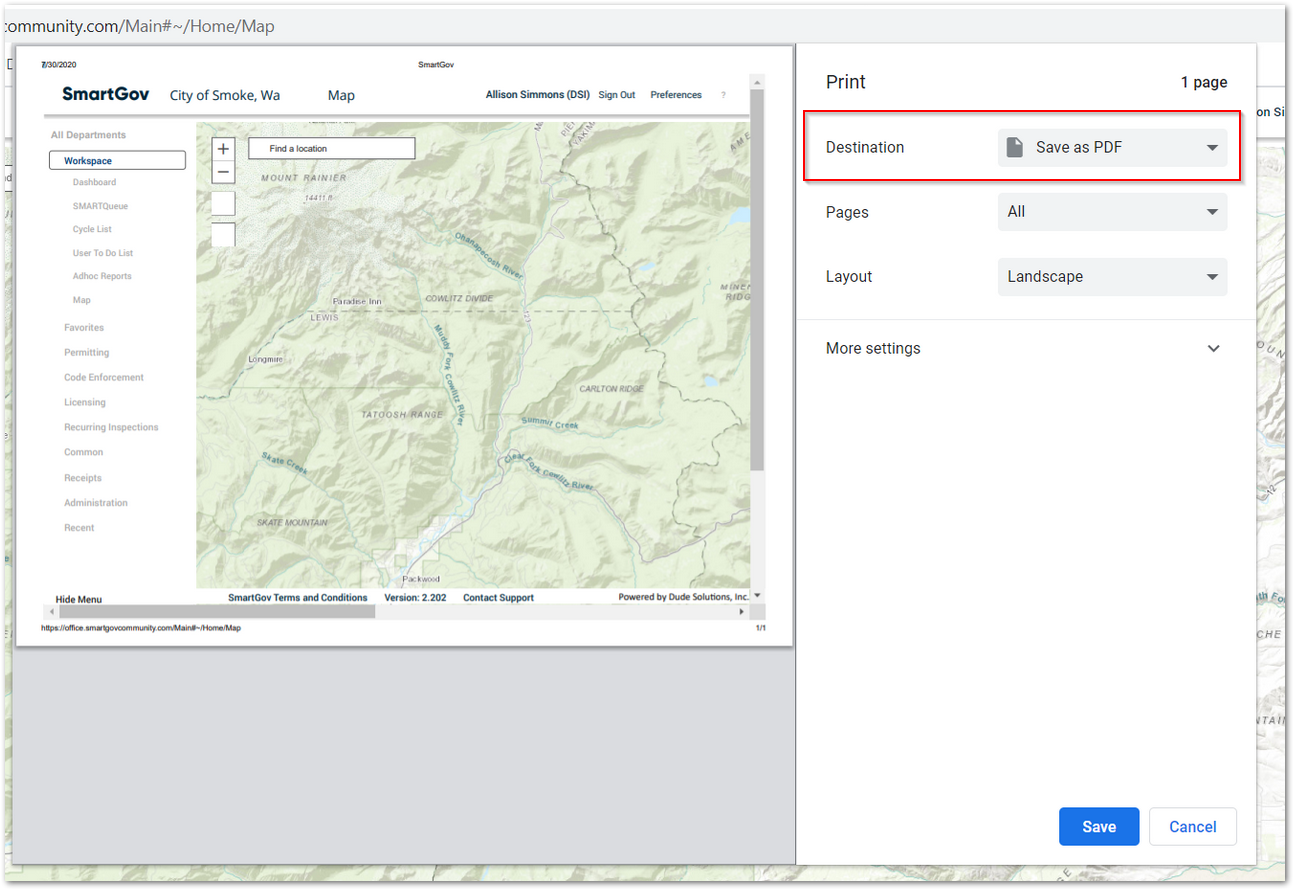
Task: Open Code Enforcement in the sidebar
Action: [x=104, y=378]
